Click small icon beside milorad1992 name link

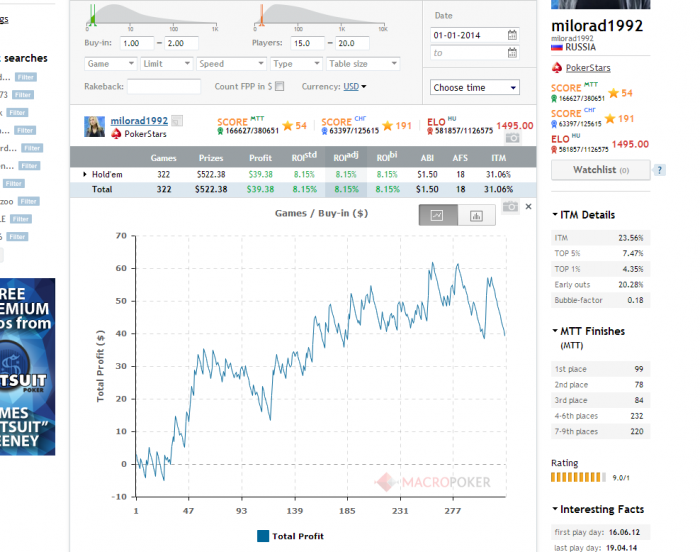177,121
